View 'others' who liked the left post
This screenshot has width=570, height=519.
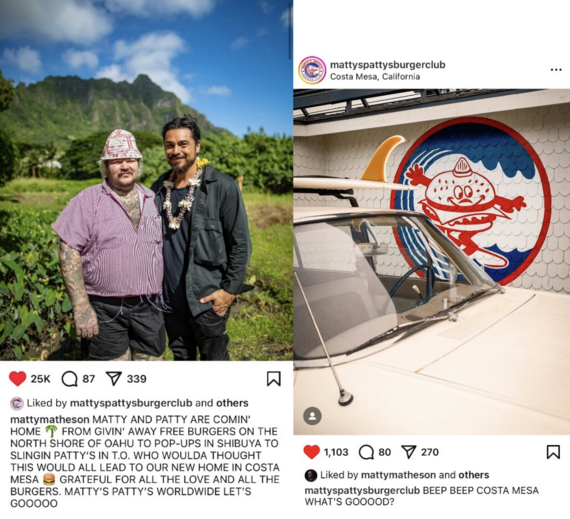click(232, 403)
